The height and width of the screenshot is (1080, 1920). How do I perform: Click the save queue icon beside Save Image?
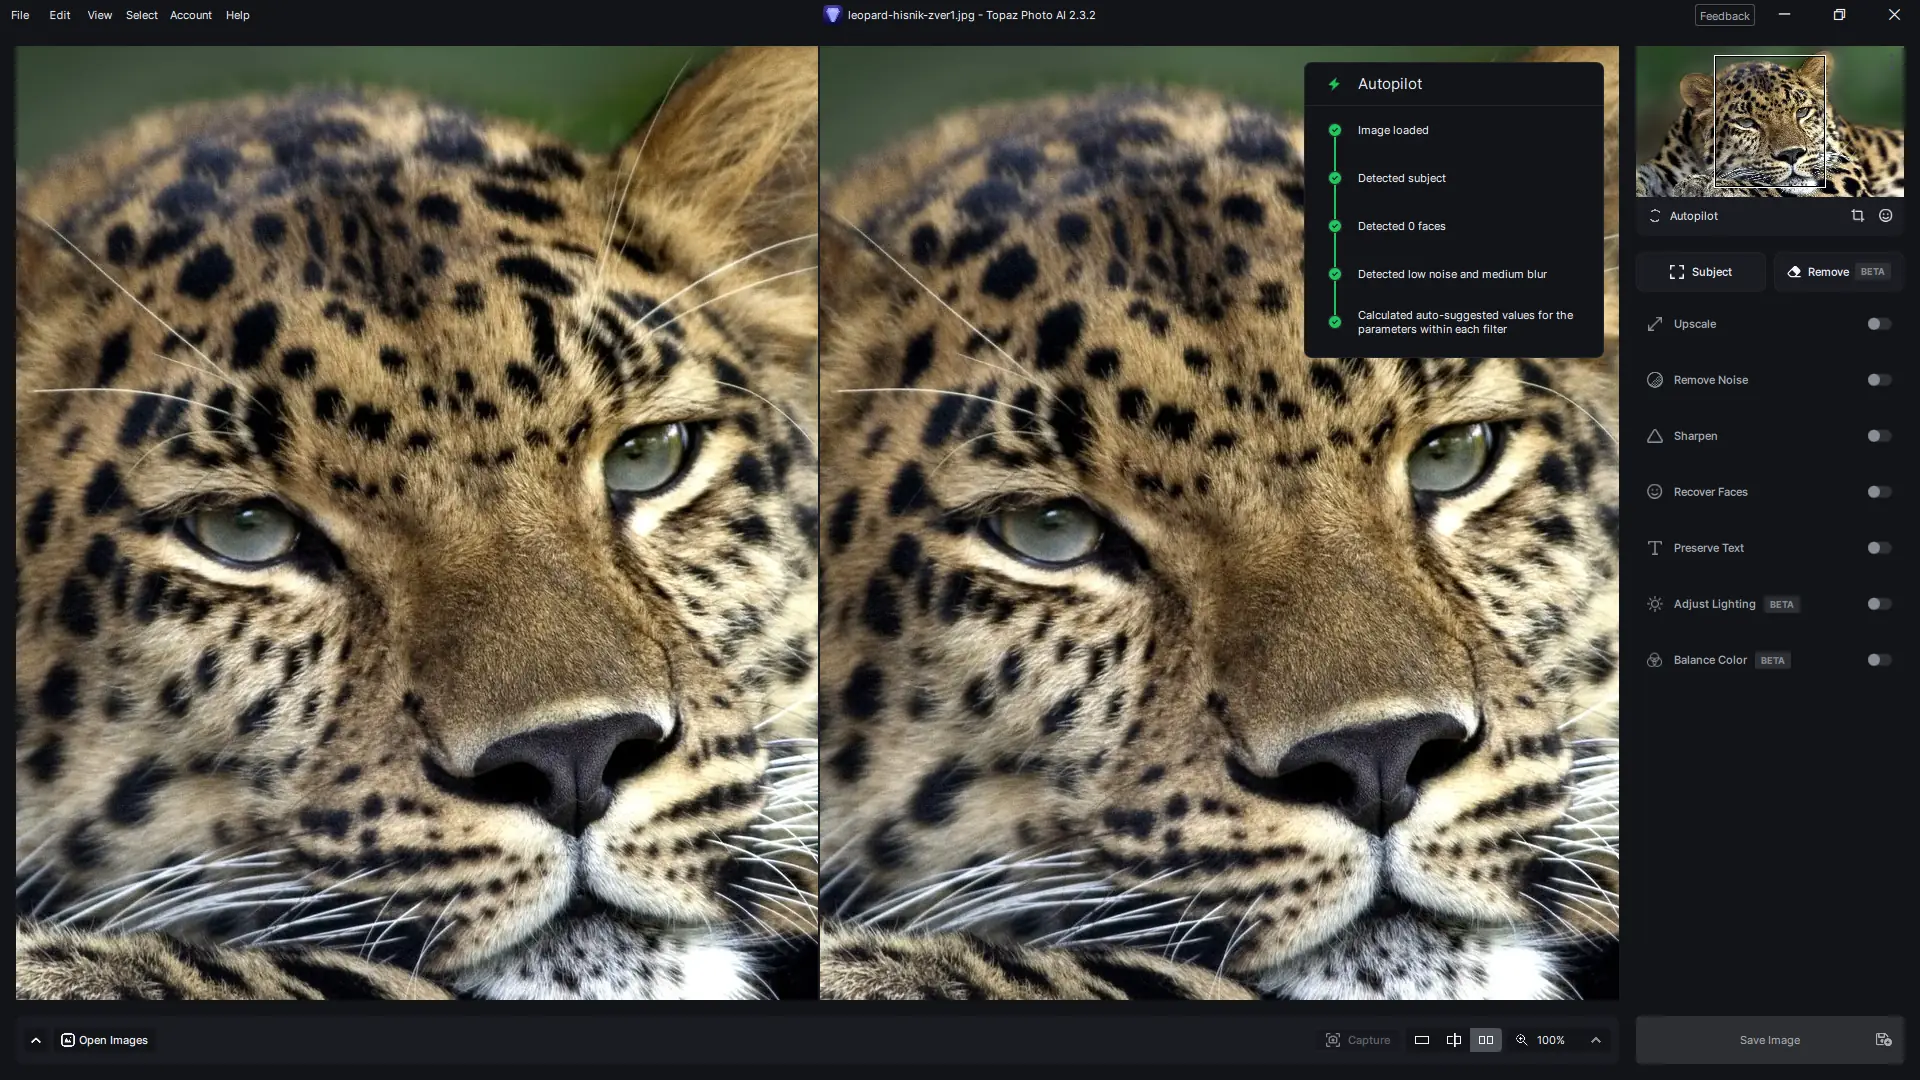pyautogui.click(x=1883, y=1040)
